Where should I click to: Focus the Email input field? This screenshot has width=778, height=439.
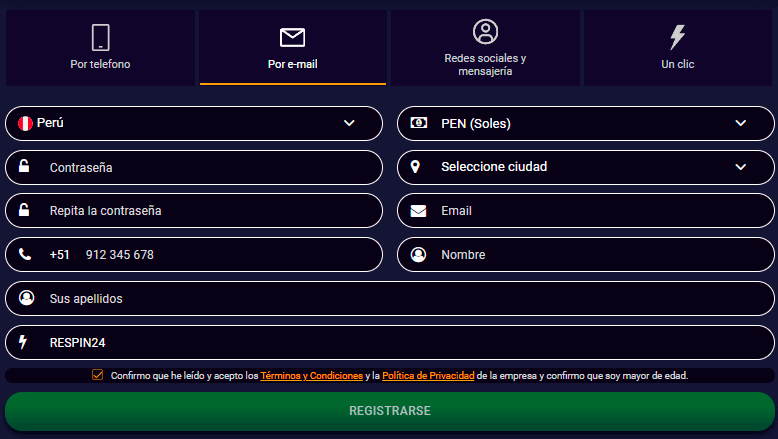(600, 211)
